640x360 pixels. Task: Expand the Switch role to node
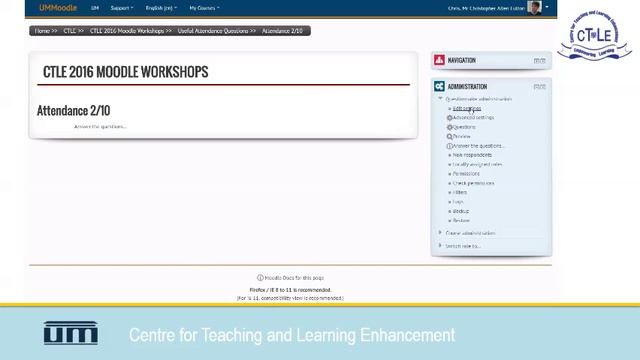coord(440,246)
